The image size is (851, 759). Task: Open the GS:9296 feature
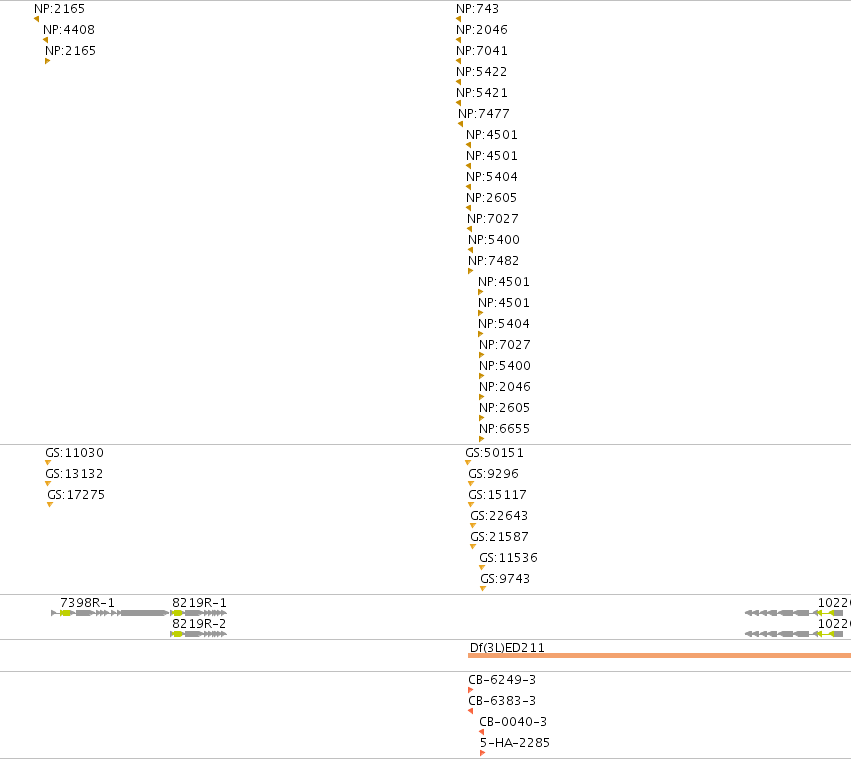[493, 474]
